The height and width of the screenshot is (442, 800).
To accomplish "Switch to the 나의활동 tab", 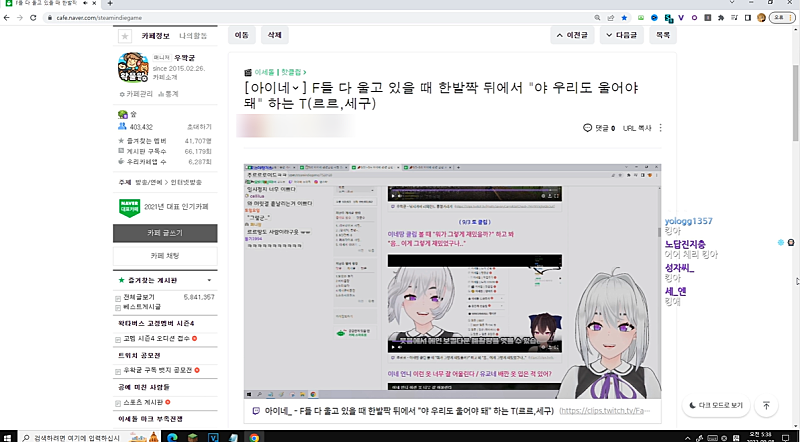I will 194,35.
